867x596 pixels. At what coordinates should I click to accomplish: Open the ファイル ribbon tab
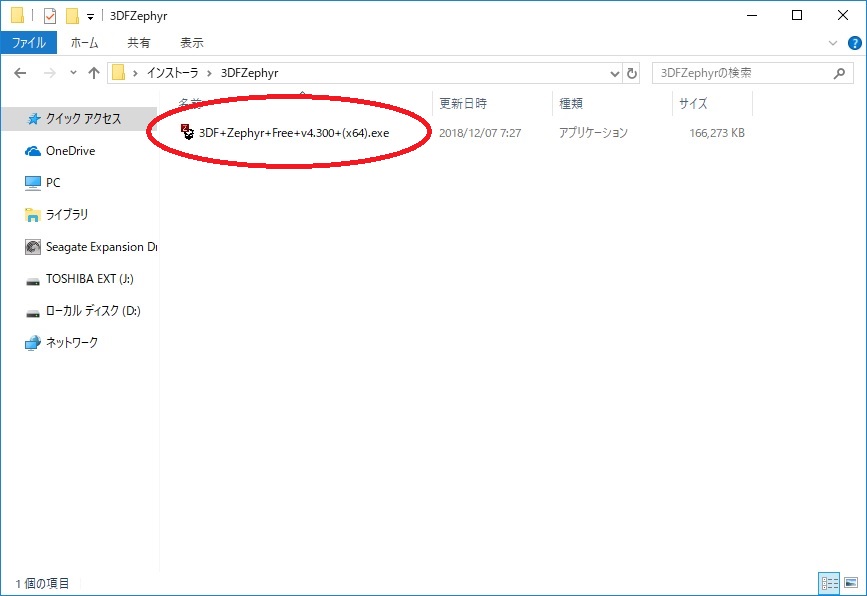[29, 43]
